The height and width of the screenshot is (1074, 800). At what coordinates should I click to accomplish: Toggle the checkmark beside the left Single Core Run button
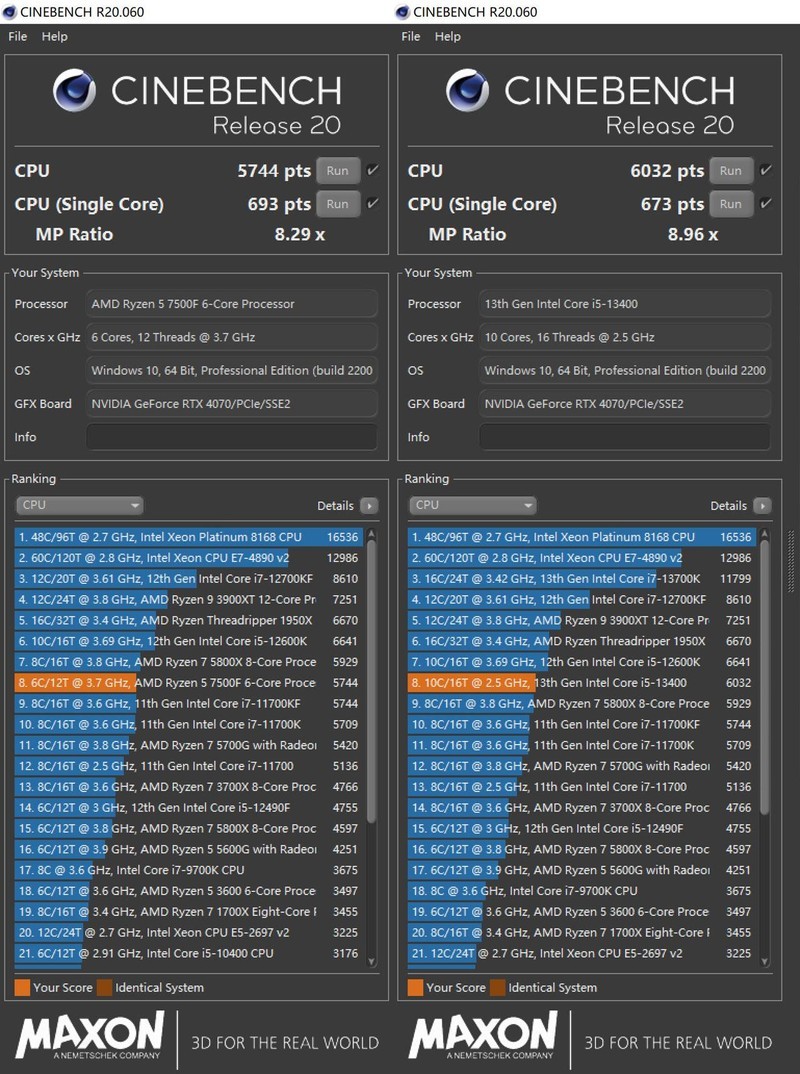pyautogui.click(x=372, y=203)
